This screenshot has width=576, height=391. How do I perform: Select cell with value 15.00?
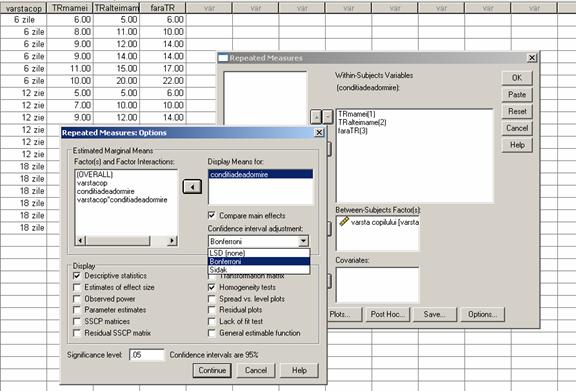pos(116,69)
